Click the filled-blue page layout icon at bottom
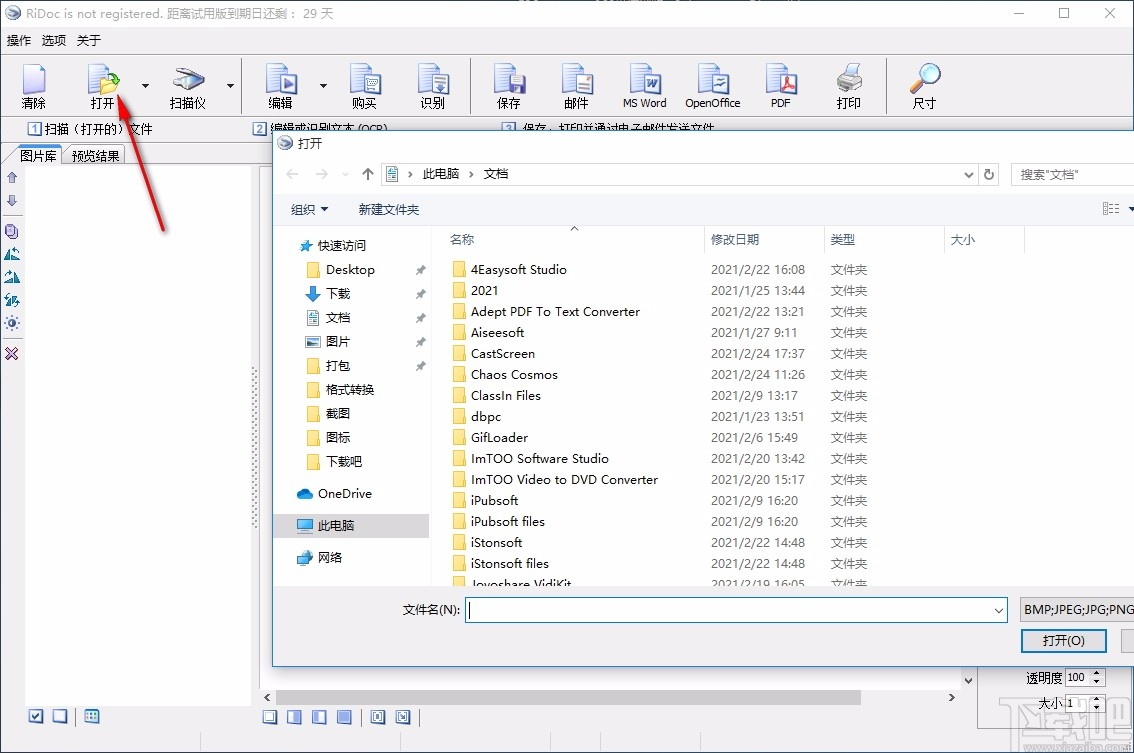 pos(344,717)
